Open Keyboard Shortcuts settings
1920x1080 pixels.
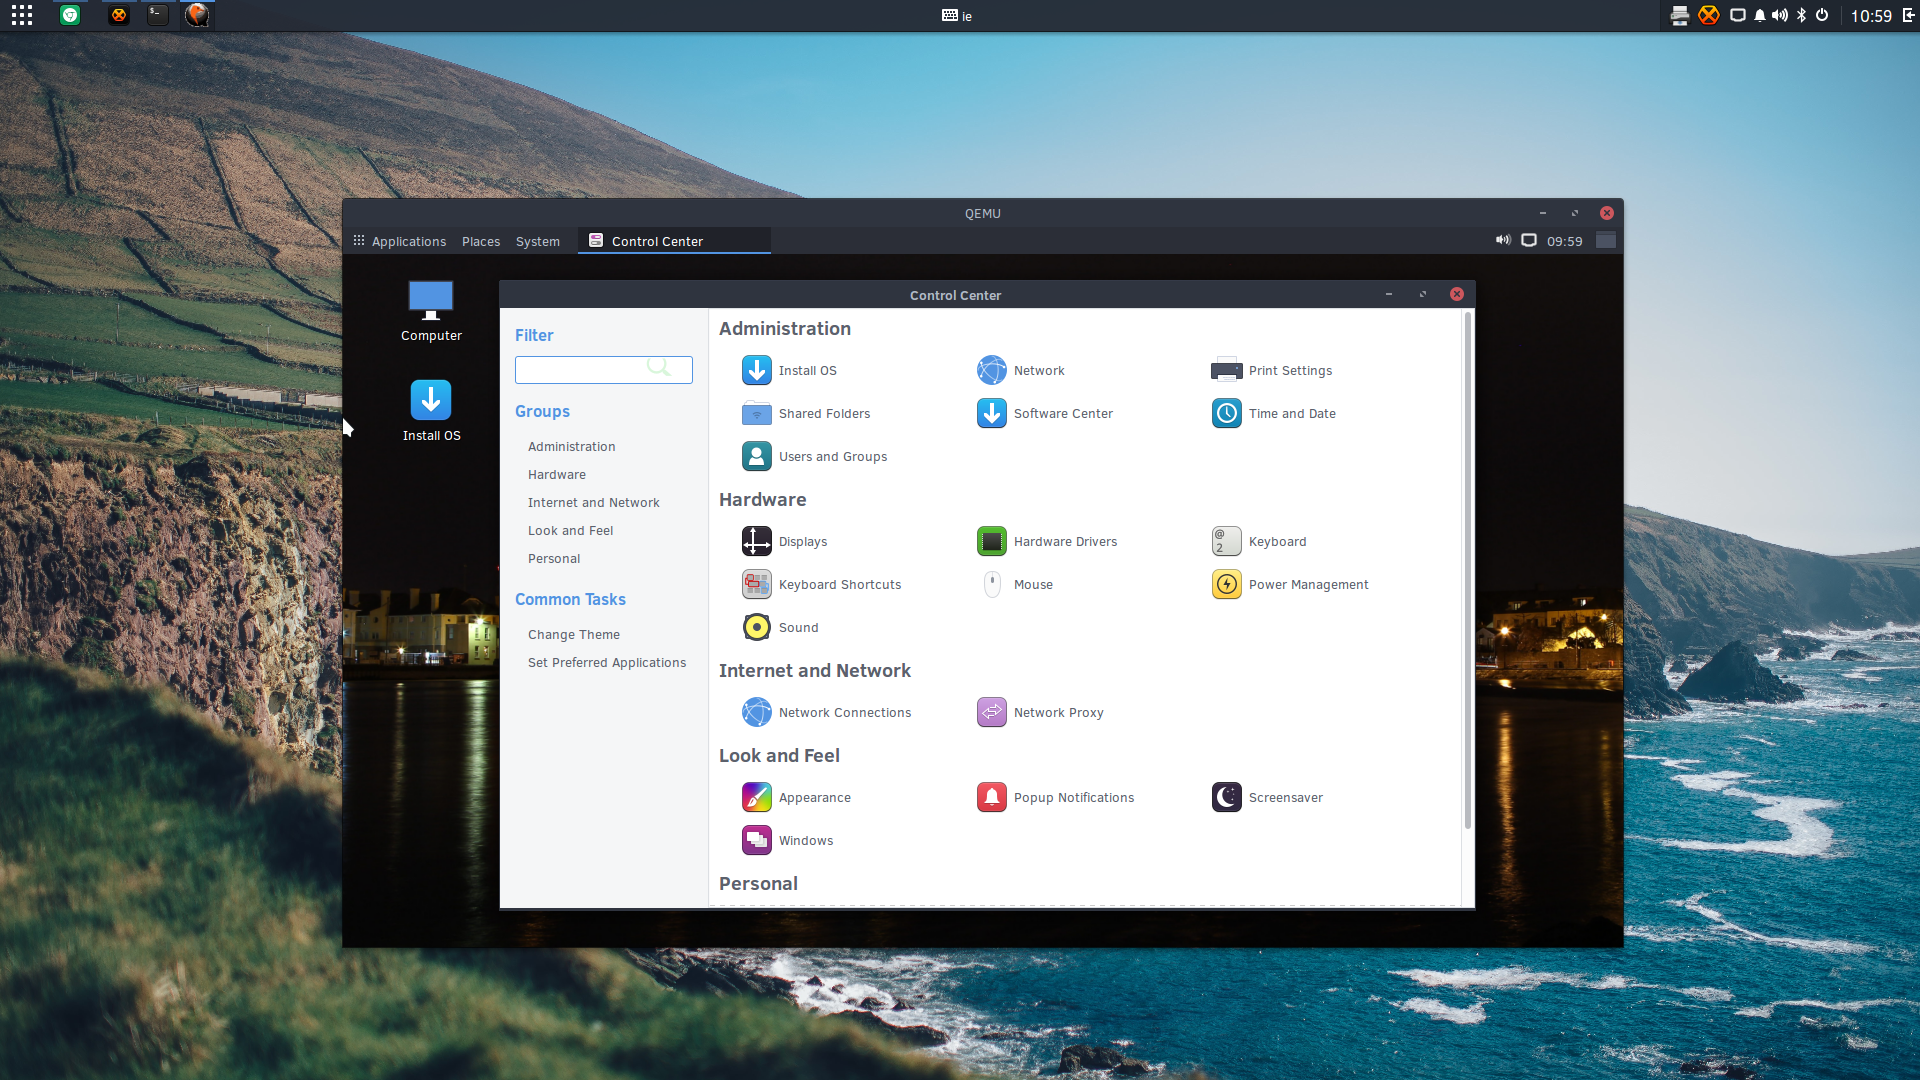click(821, 584)
